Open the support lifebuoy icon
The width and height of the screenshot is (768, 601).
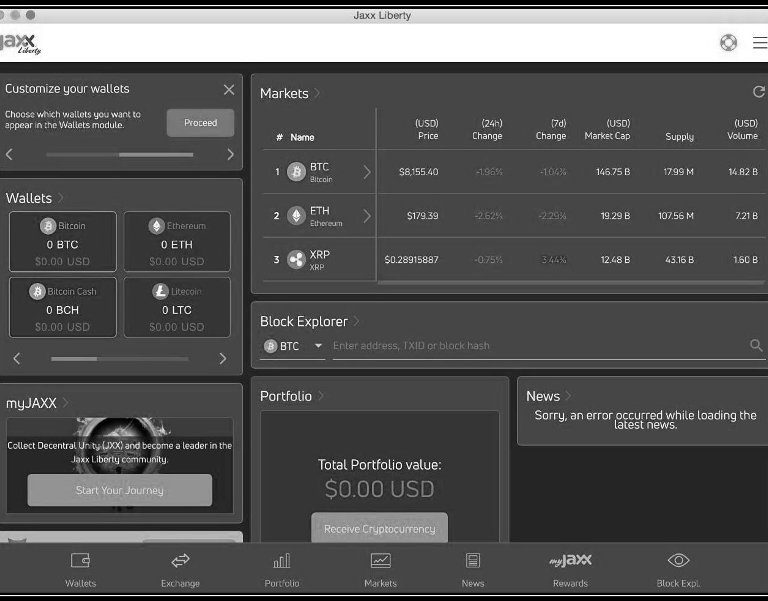pos(728,43)
